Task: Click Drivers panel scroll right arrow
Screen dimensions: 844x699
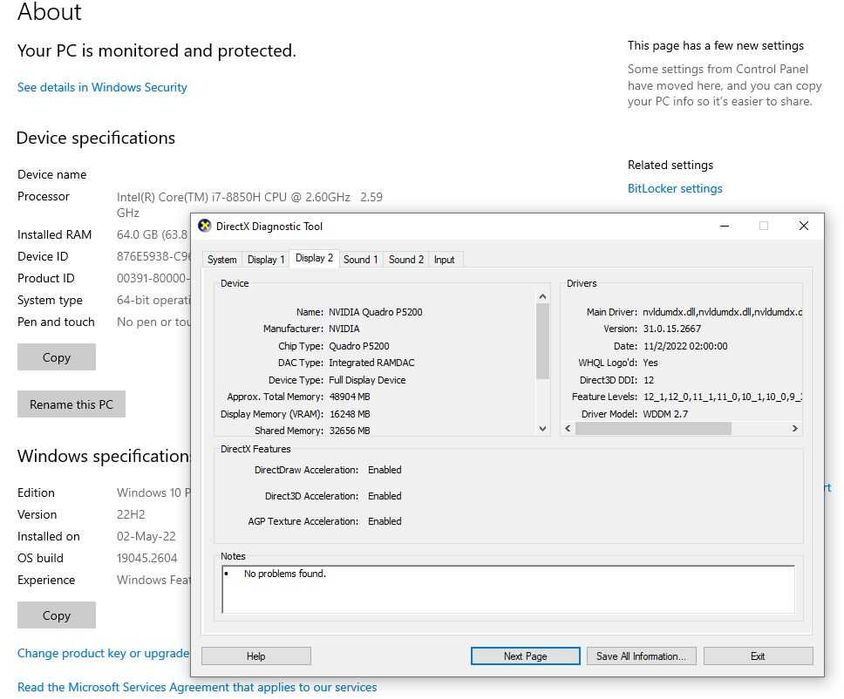Action: [x=795, y=428]
